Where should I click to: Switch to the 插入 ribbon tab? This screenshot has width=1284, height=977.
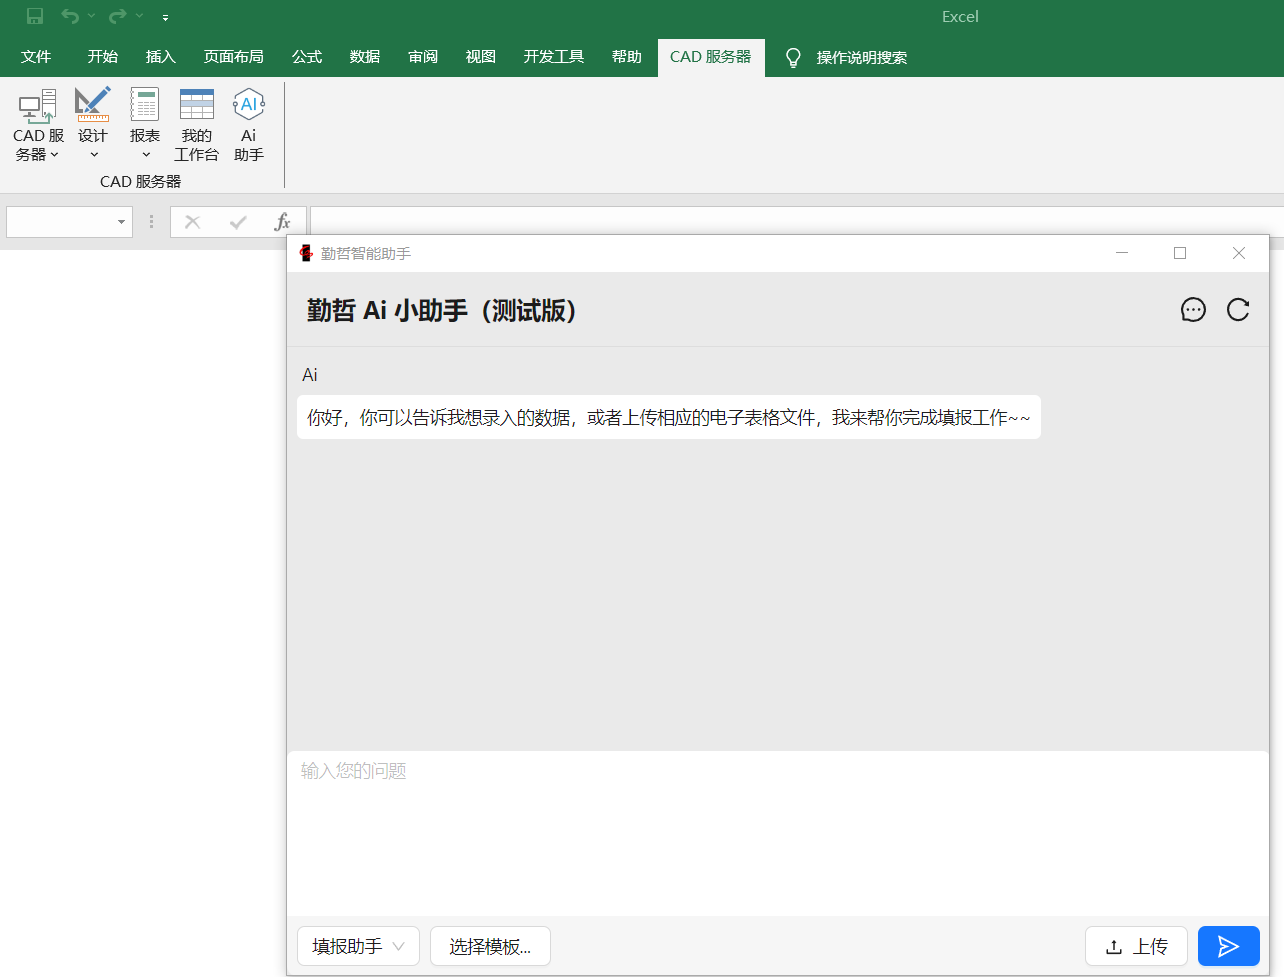tap(160, 57)
